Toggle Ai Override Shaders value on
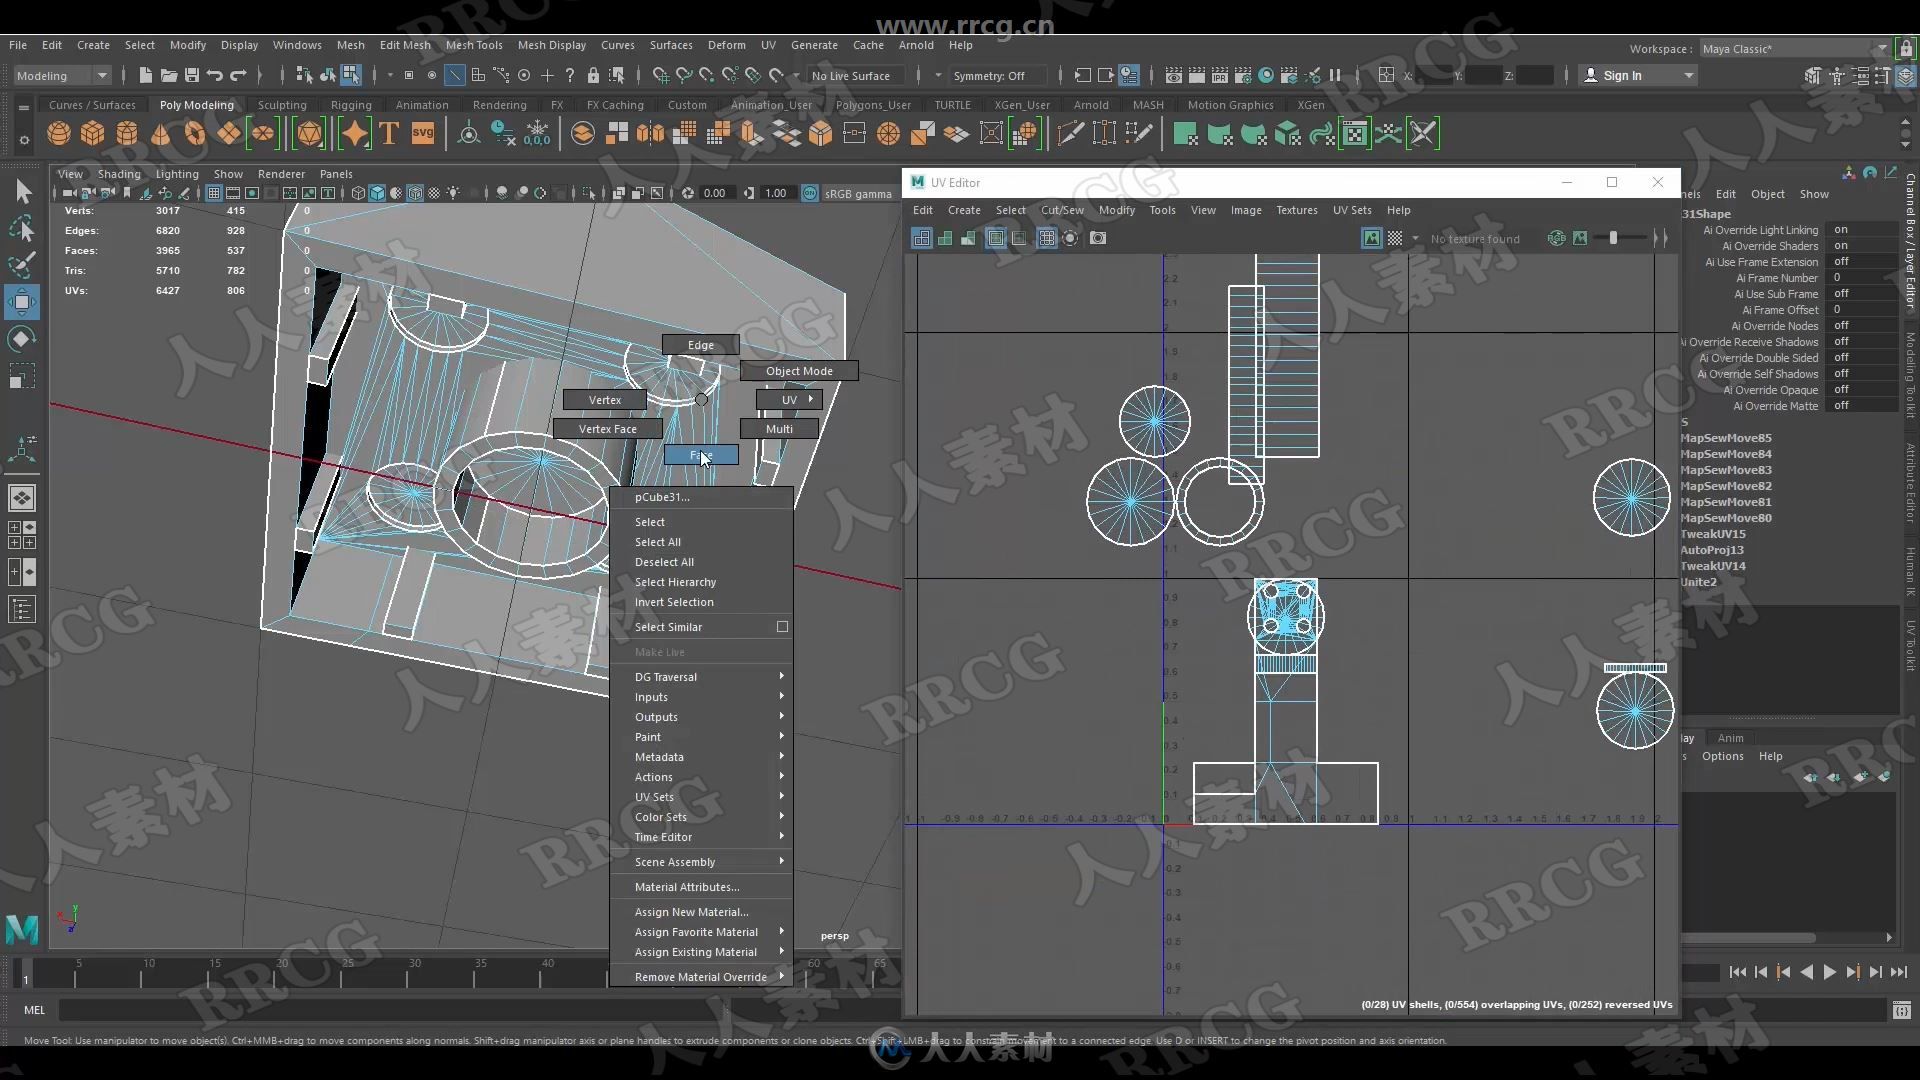The image size is (1920, 1080). pos(1860,246)
